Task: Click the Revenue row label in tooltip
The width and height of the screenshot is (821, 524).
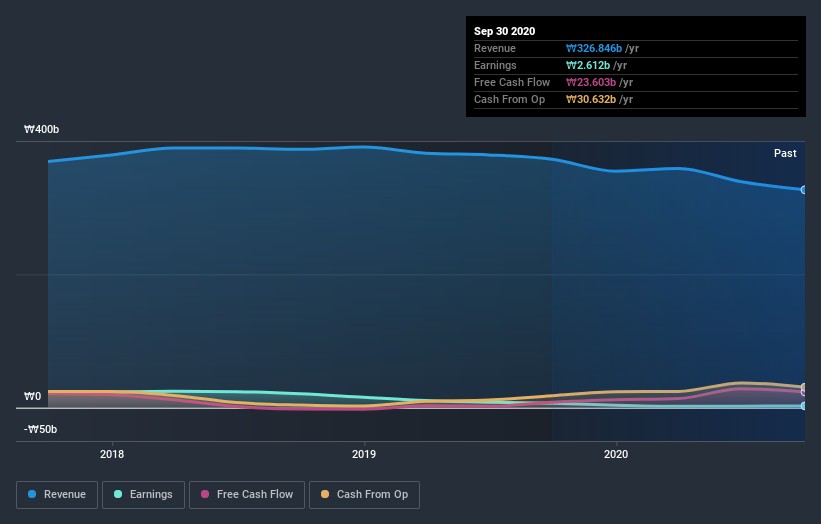Action: (495, 49)
